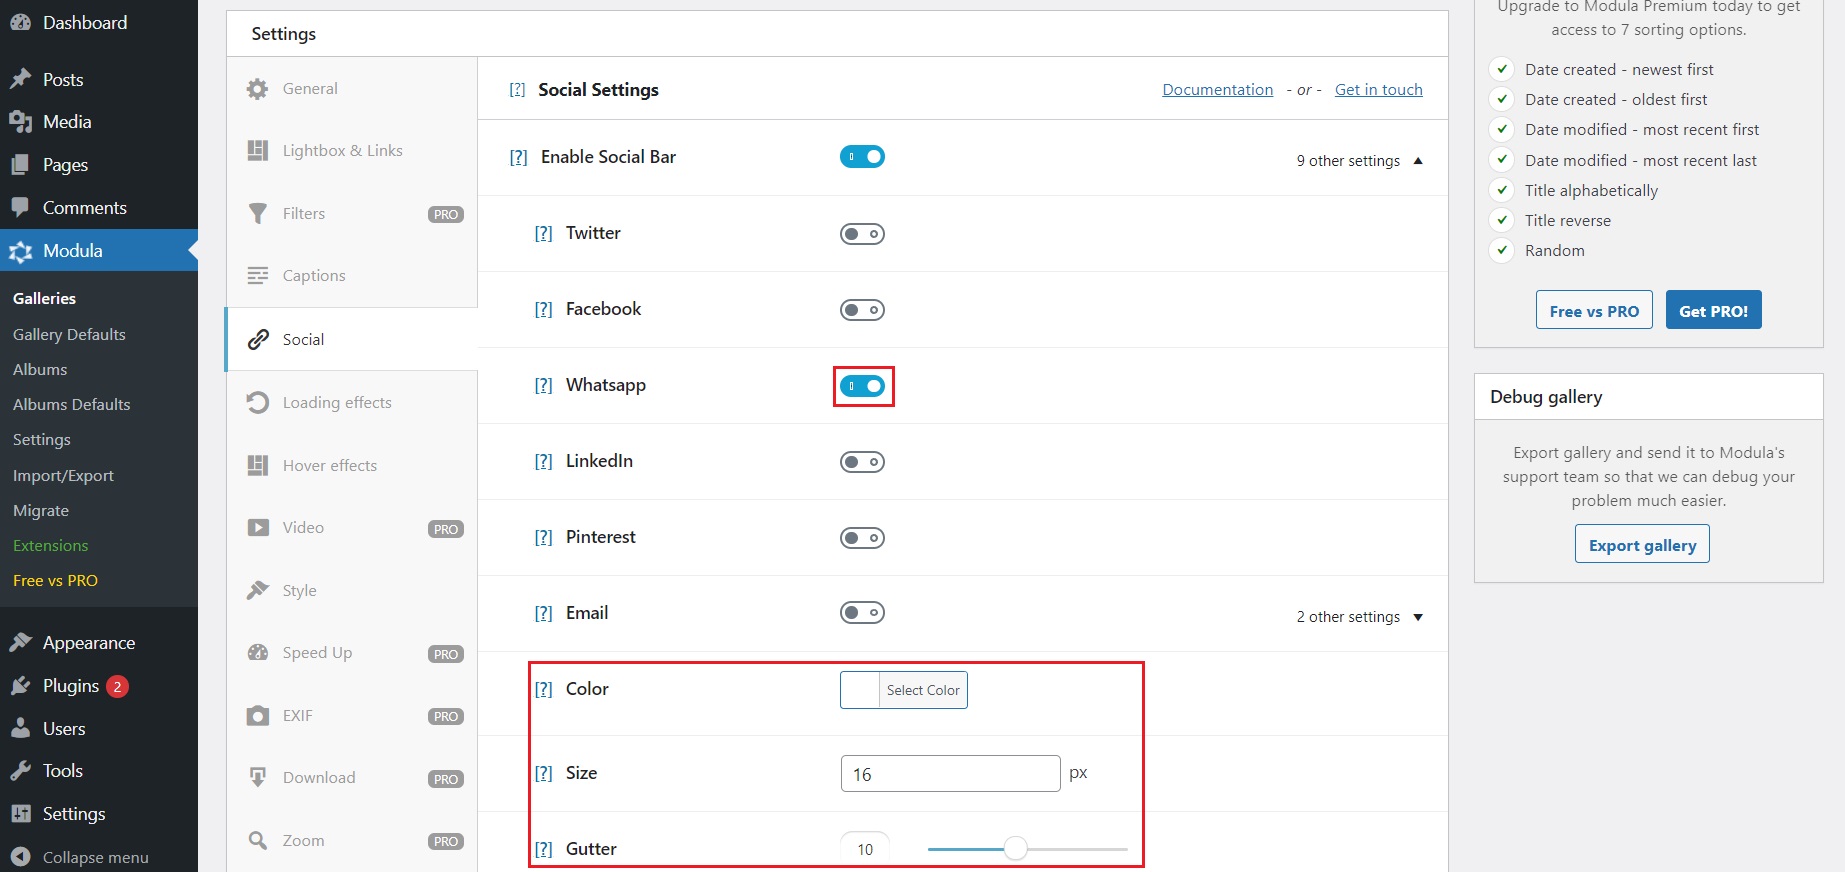Click the Captions lines icon
This screenshot has height=872, width=1845.
257,276
